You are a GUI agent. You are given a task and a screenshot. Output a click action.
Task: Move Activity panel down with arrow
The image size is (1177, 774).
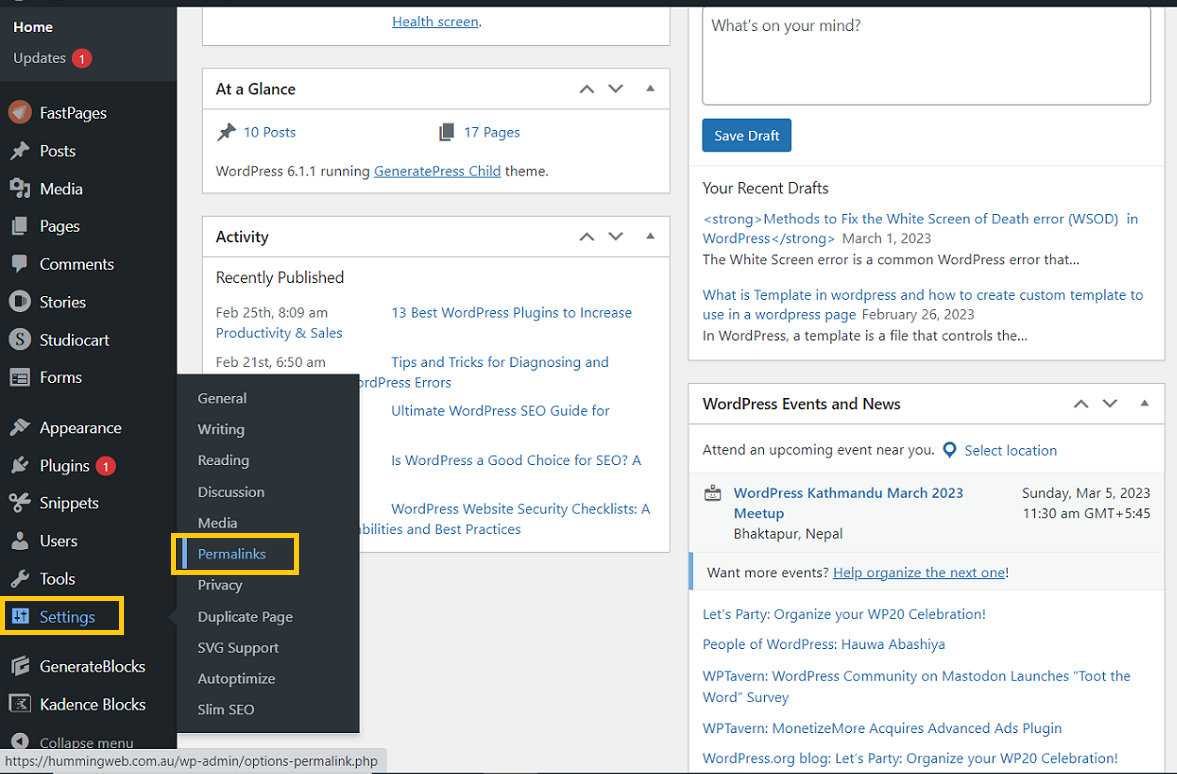616,237
